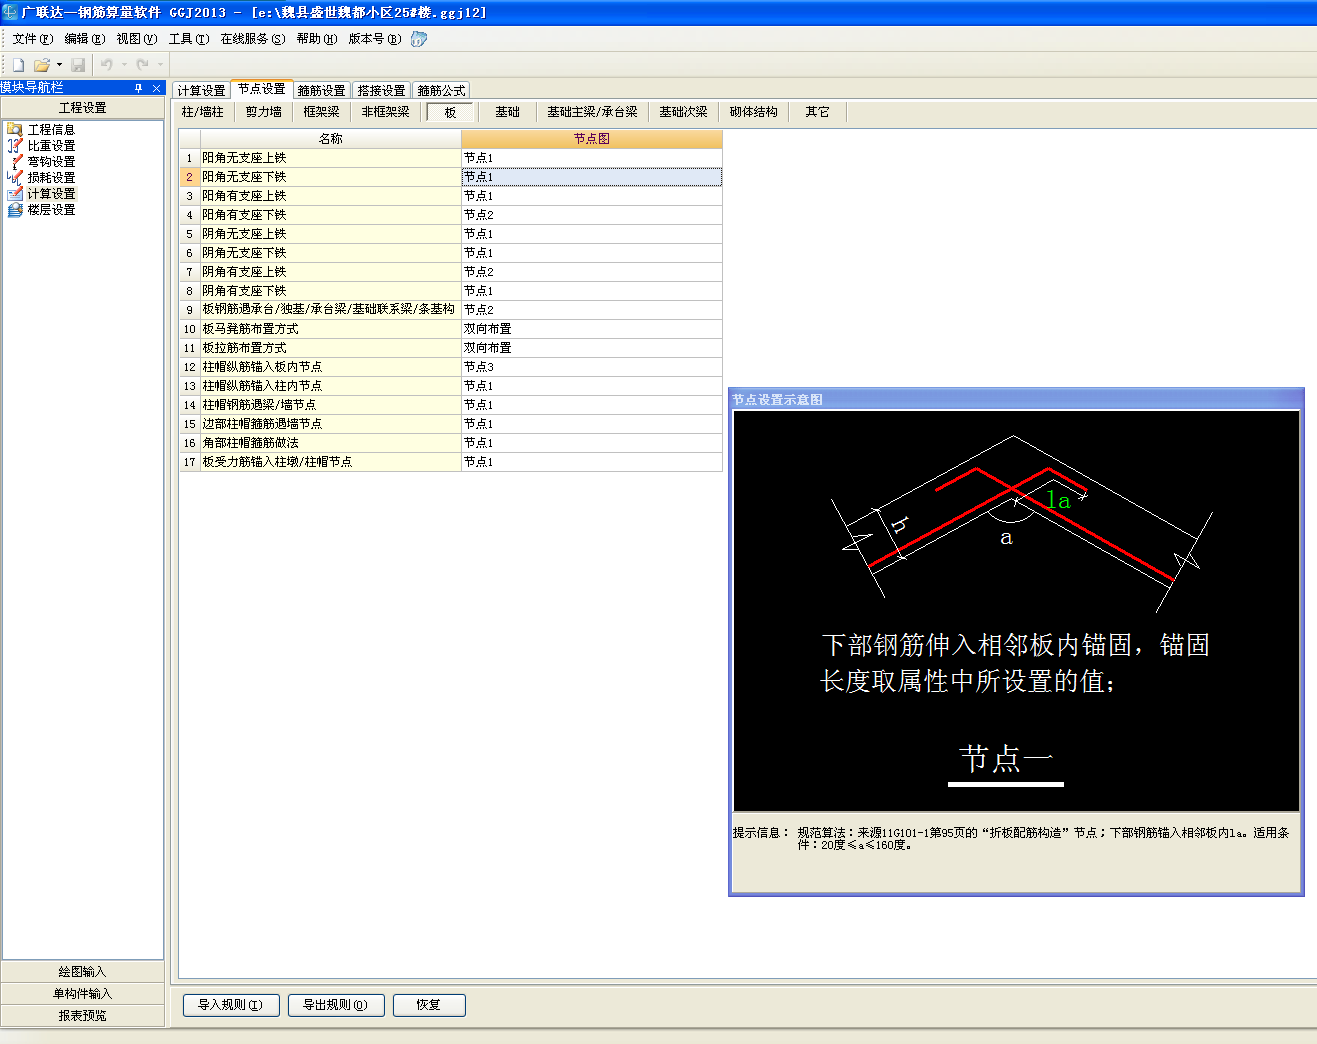Open the 工程设置 navigation section
Image resolution: width=1317 pixels, height=1044 pixels.
click(x=82, y=108)
